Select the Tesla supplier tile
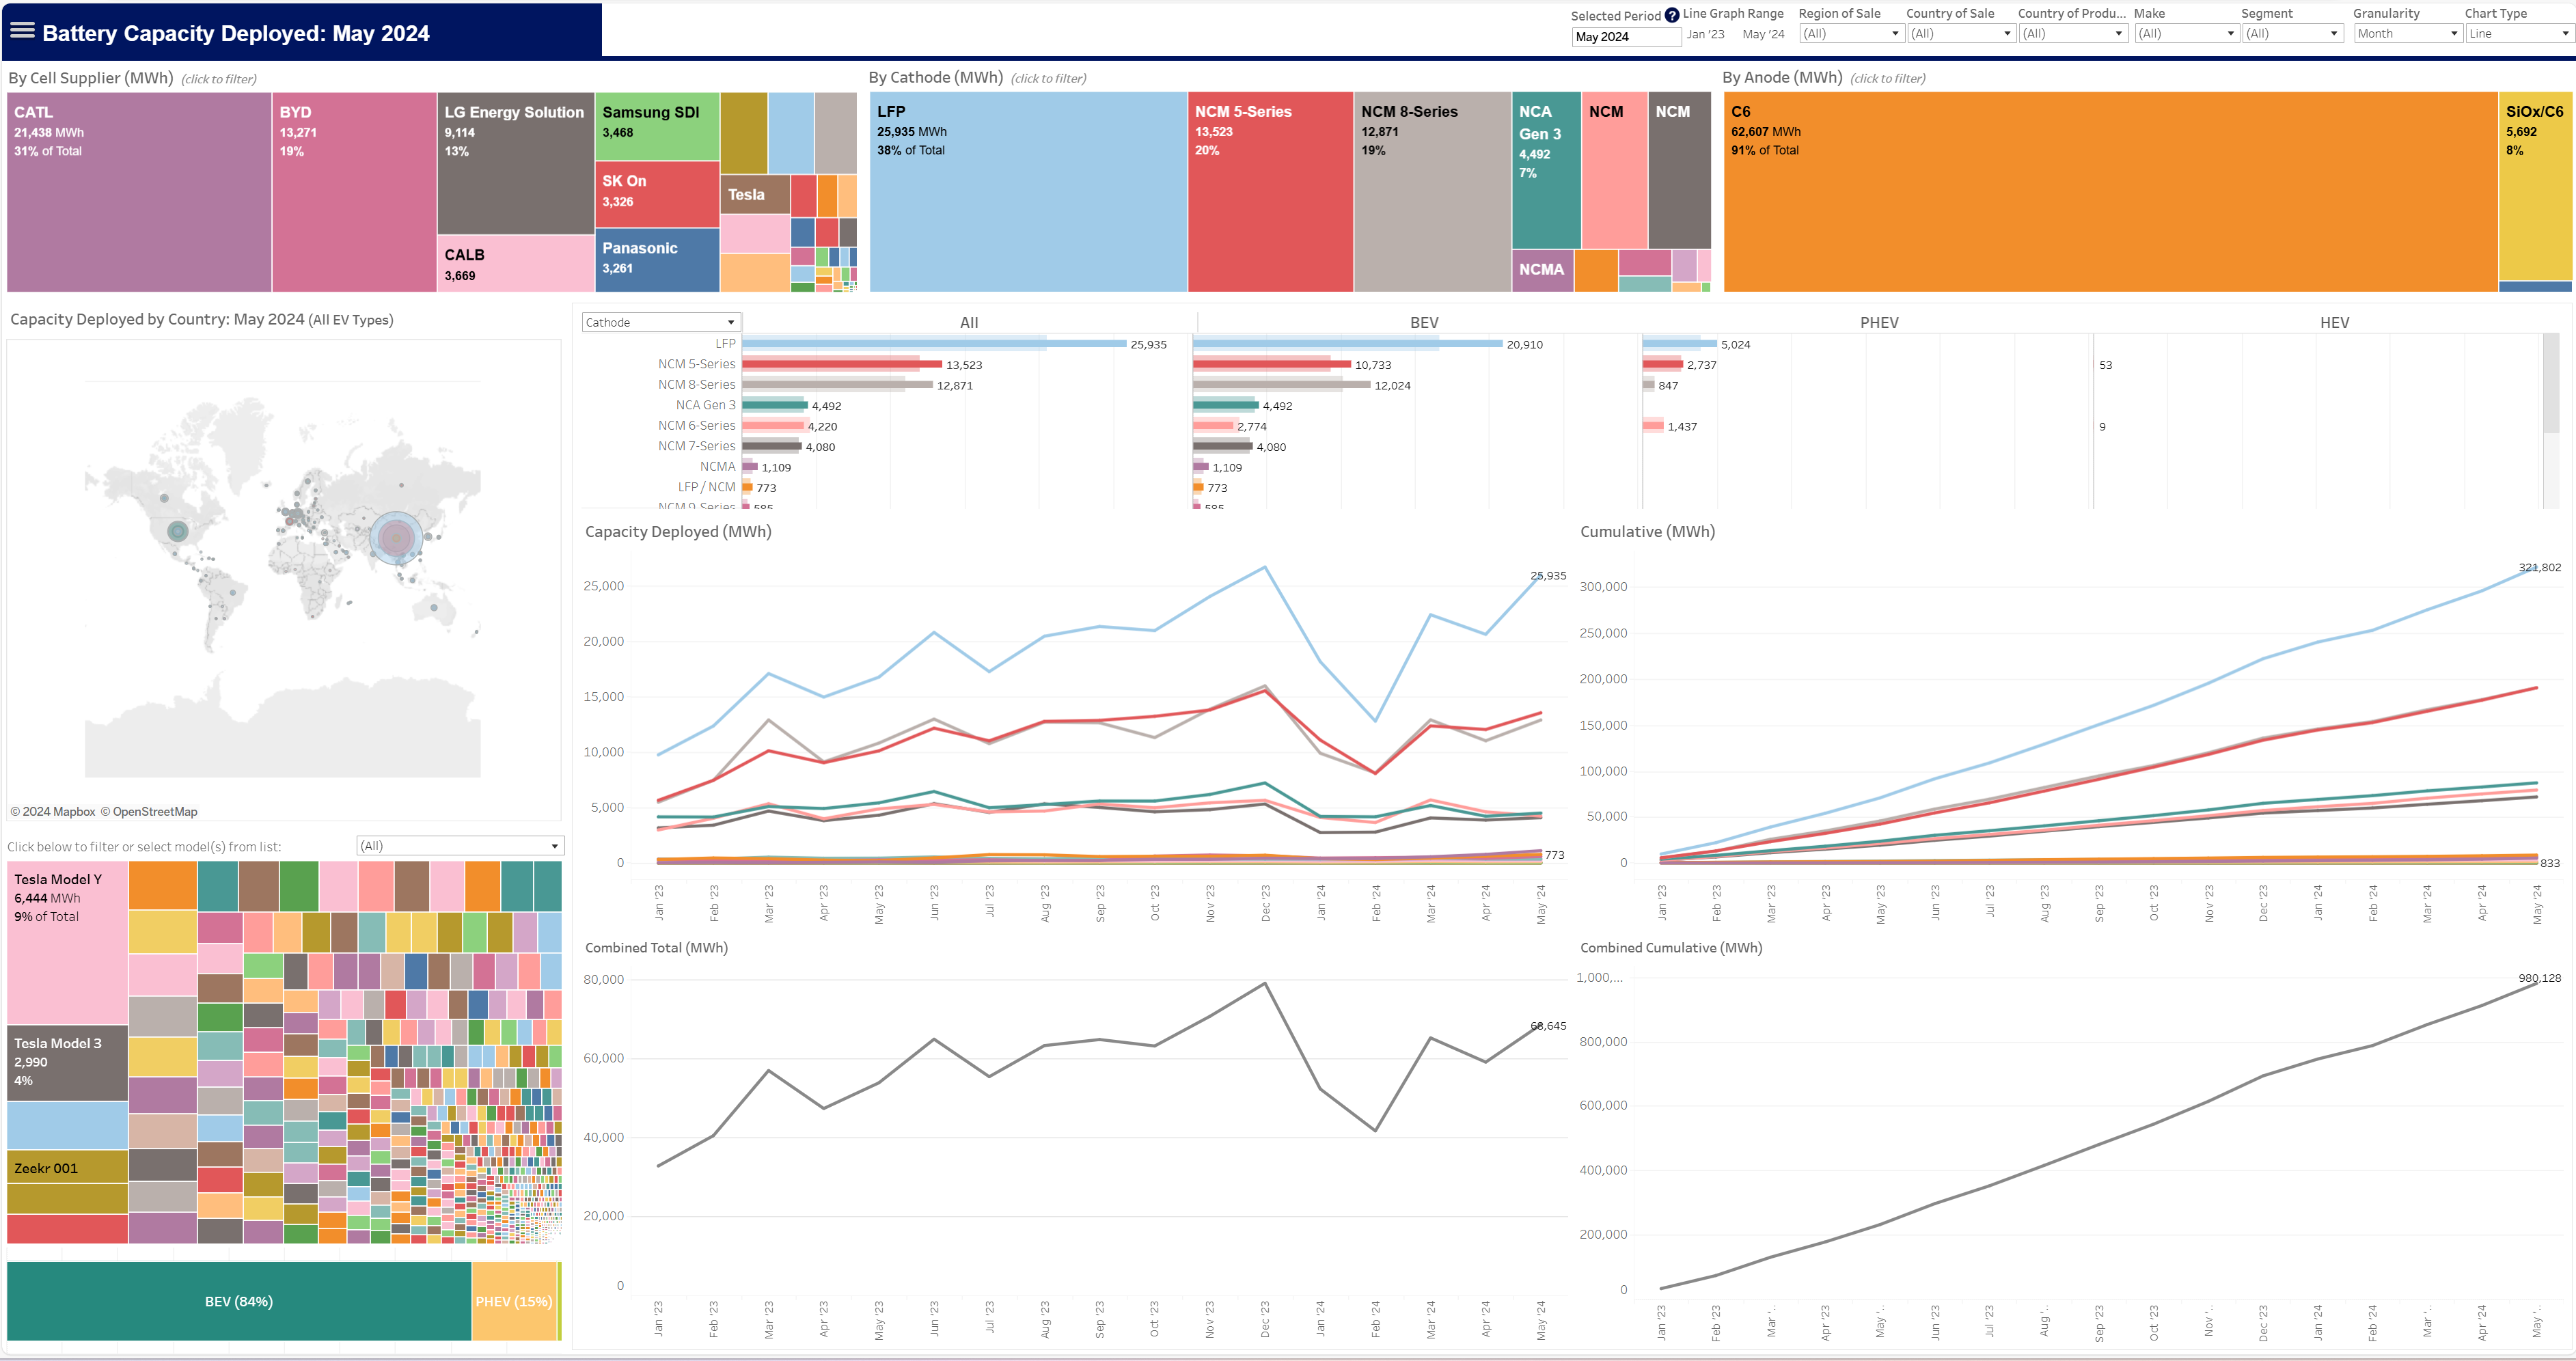 [755, 195]
